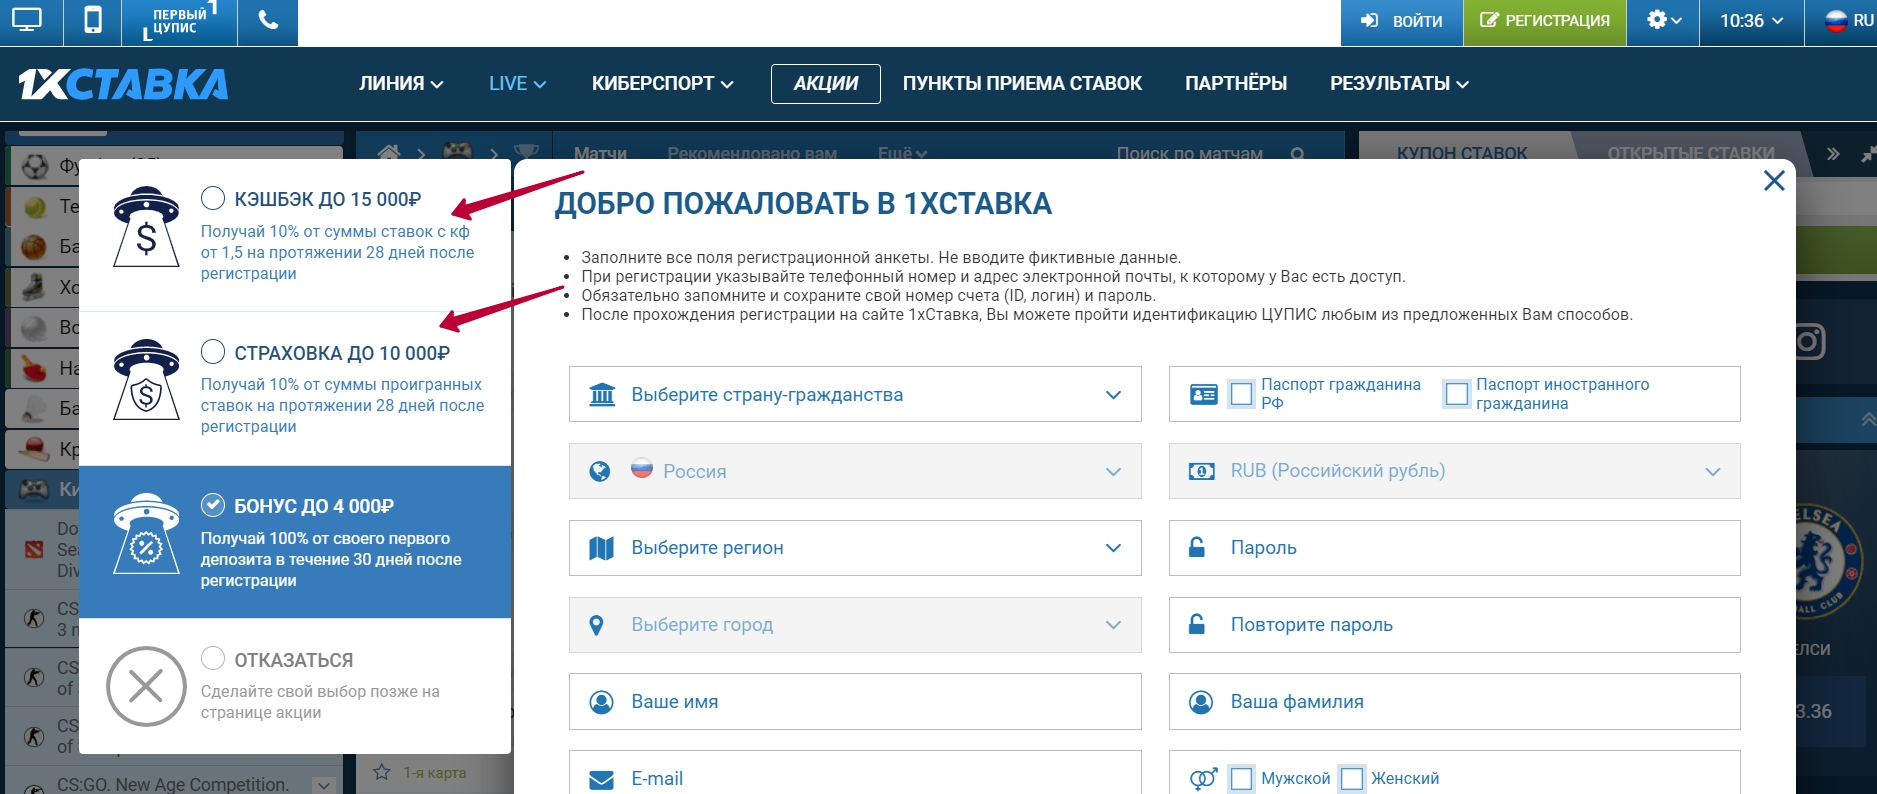This screenshot has width=1877, height=794.
Task: Check Женский gender checkbox
Action: tap(1352, 778)
